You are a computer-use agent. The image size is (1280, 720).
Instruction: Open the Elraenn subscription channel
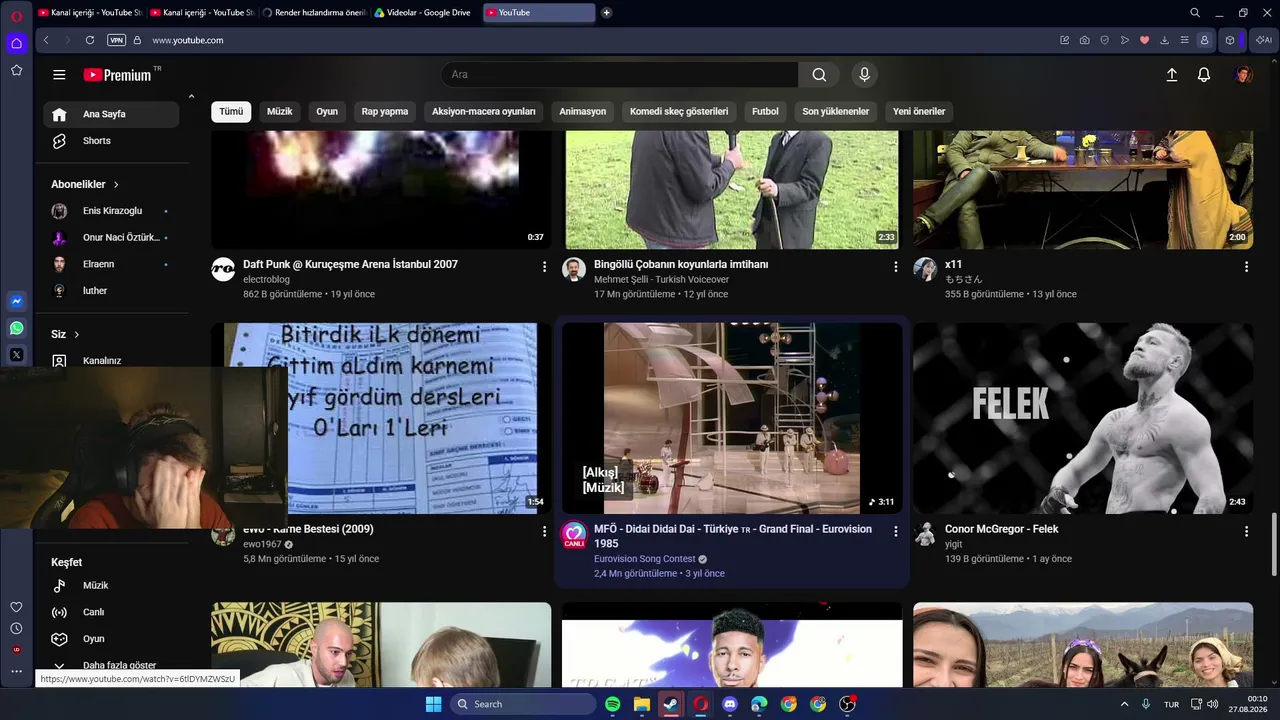[x=111, y=264]
